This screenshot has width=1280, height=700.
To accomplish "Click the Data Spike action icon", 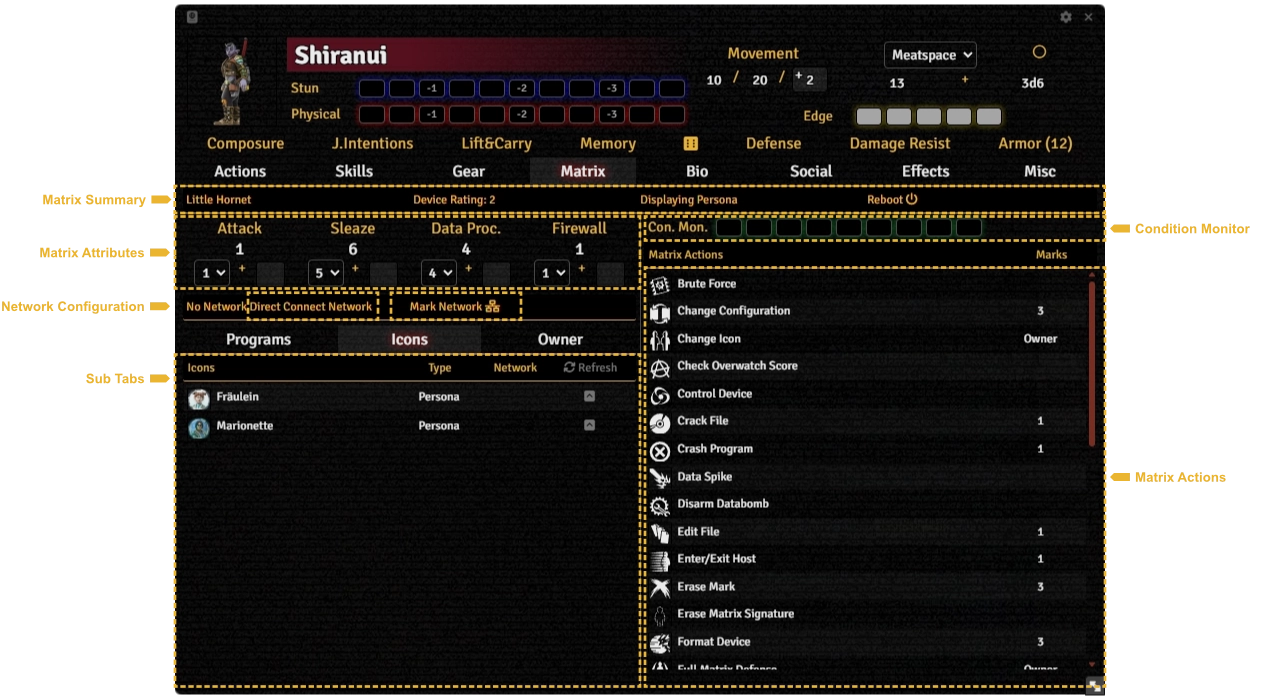I will click(660, 478).
